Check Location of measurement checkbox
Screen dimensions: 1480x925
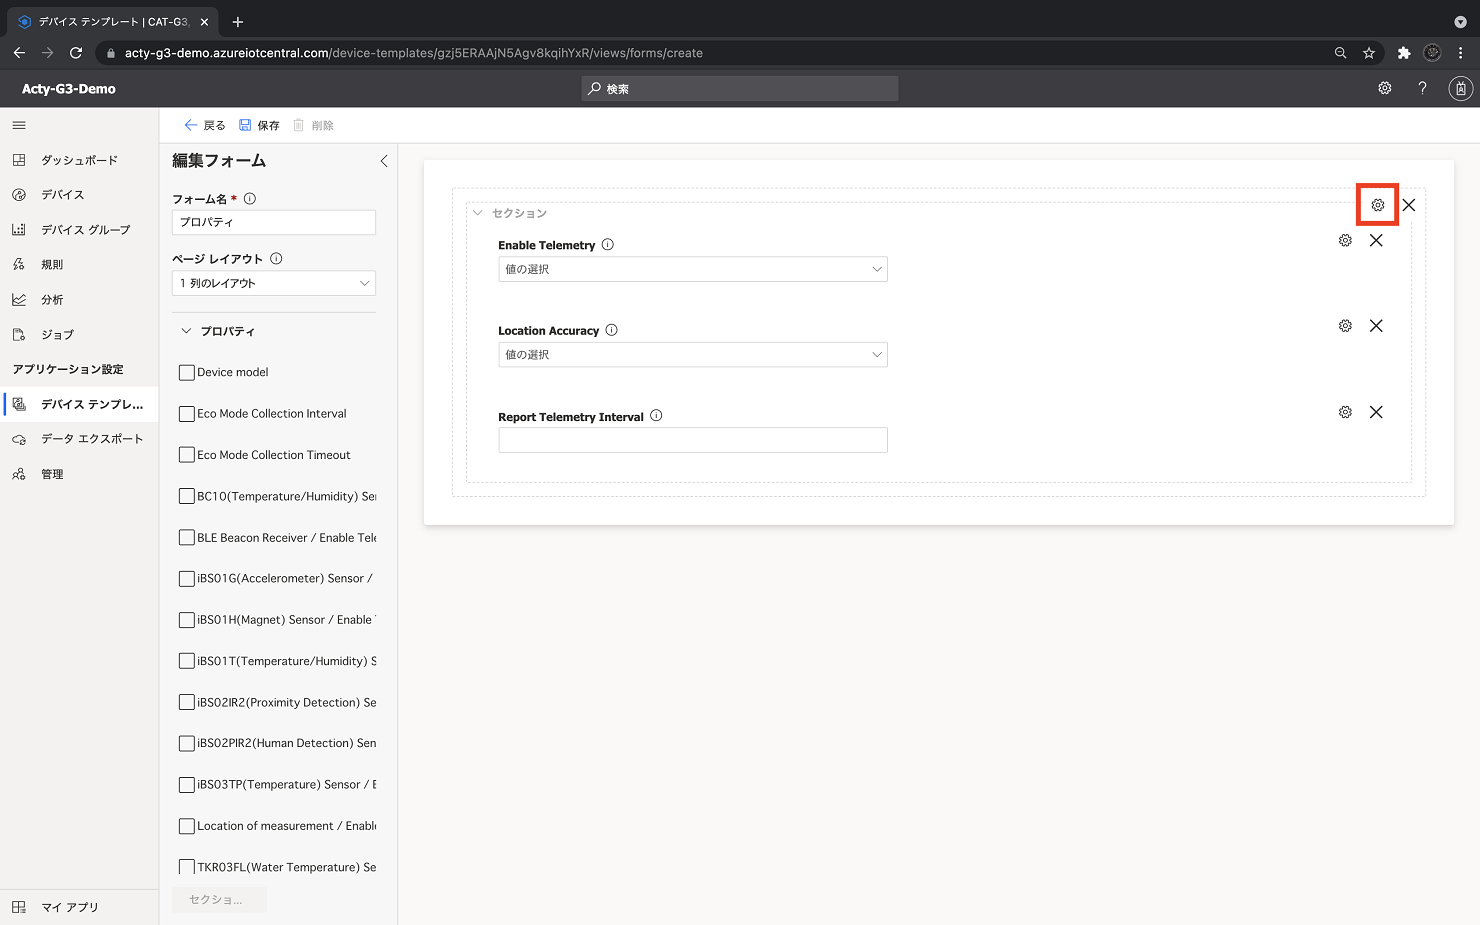click(x=187, y=826)
